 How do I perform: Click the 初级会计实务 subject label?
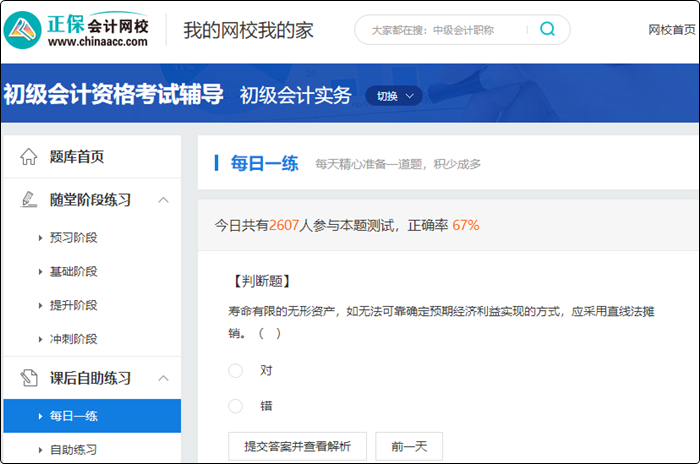point(296,95)
